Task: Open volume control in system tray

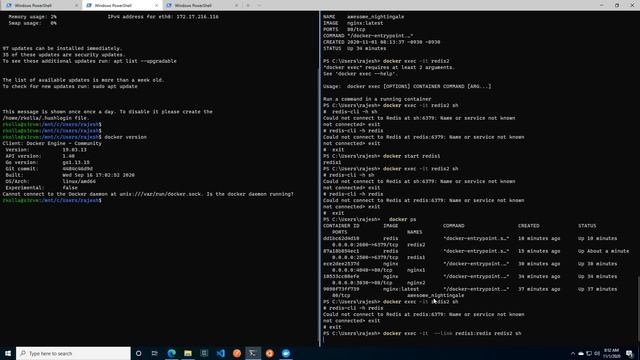Action: coord(597,353)
